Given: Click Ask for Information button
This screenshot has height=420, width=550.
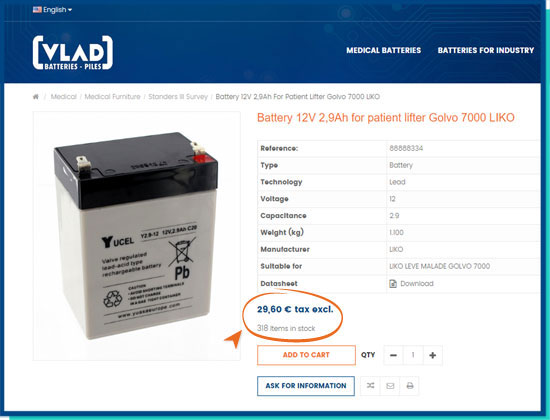Looking at the screenshot, I should (x=306, y=386).
